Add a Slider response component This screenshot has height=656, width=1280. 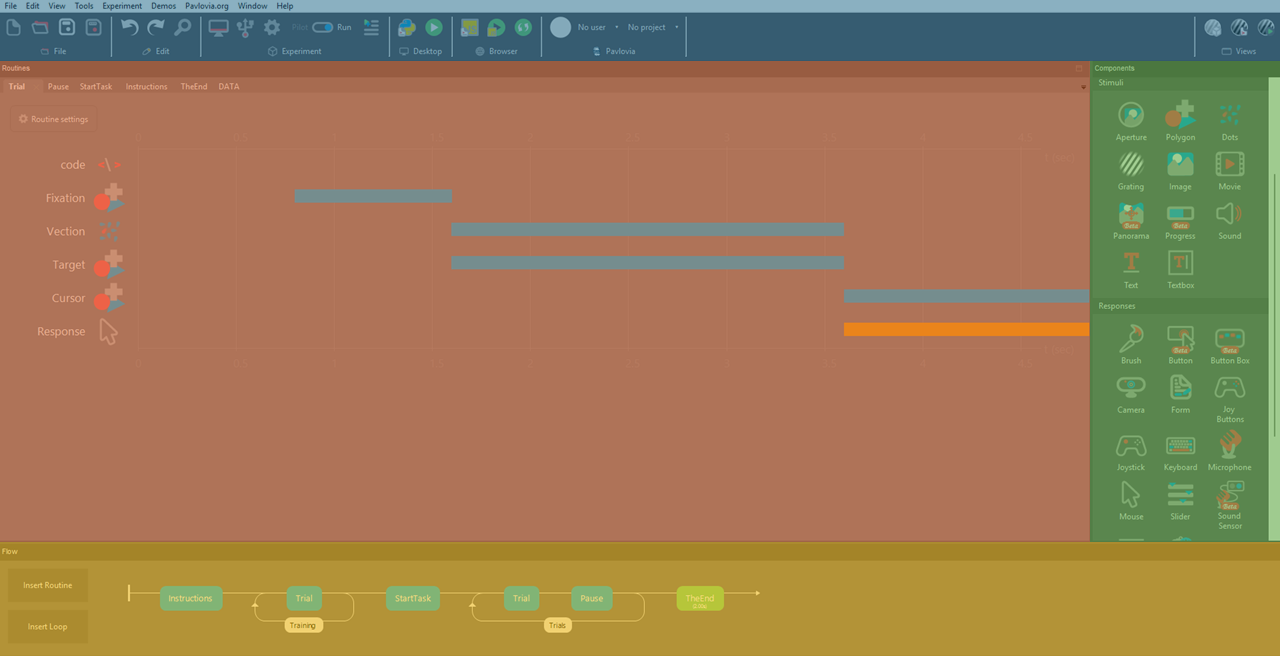pos(1180,500)
